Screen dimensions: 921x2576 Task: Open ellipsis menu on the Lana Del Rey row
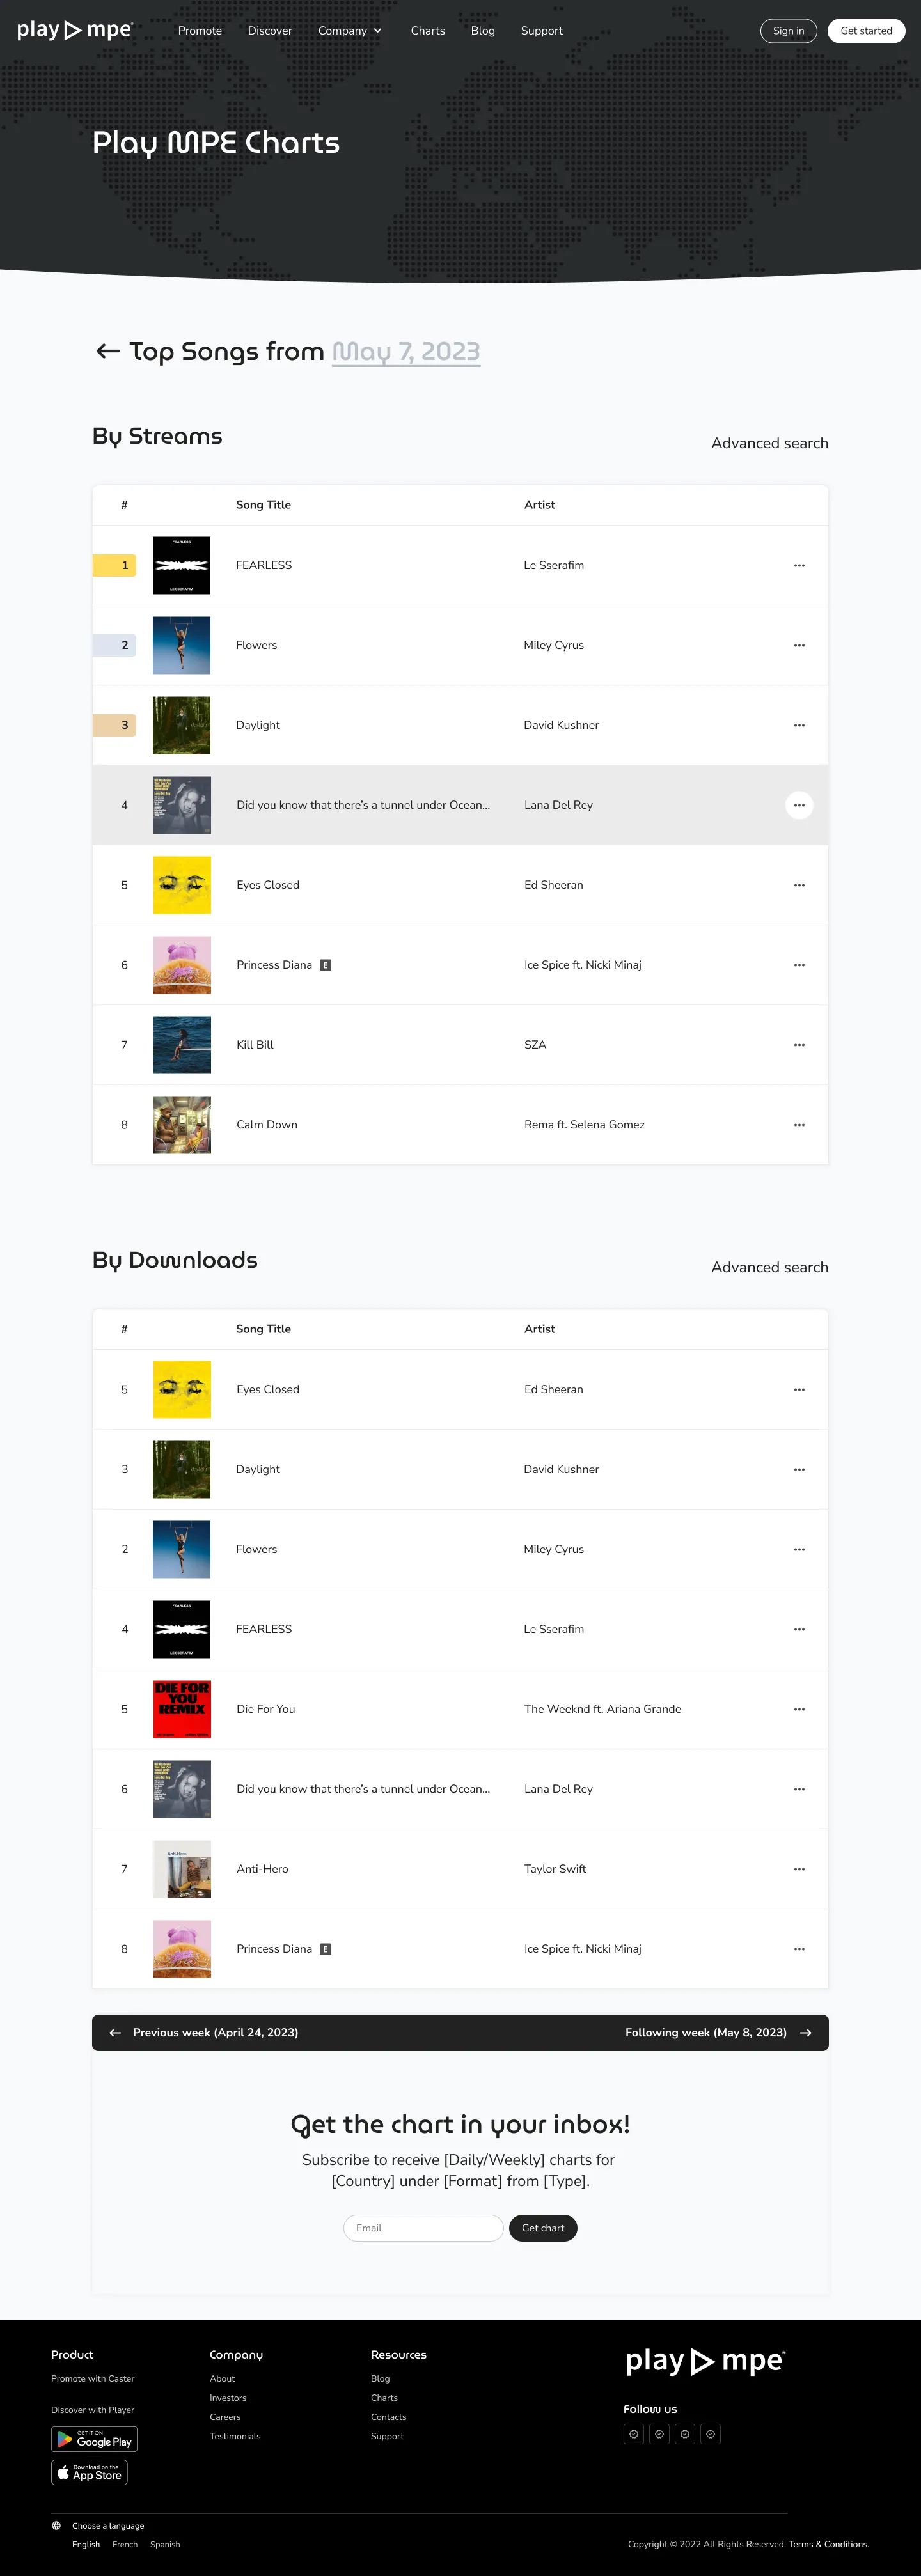click(799, 805)
